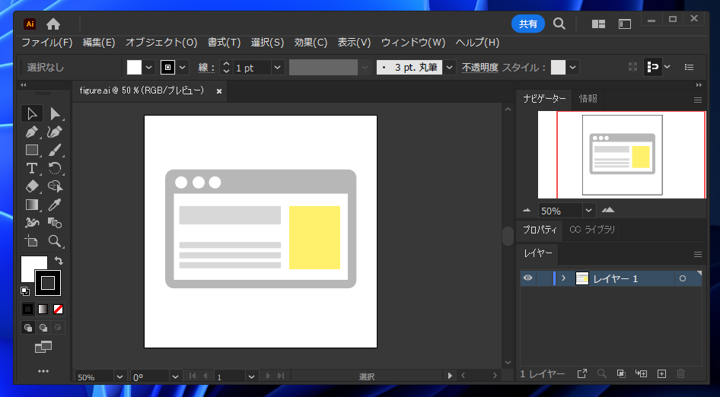This screenshot has height=397, width=720.
Task: Open status bar 50% zoom dropdown
Action: (x=119, y=377)
